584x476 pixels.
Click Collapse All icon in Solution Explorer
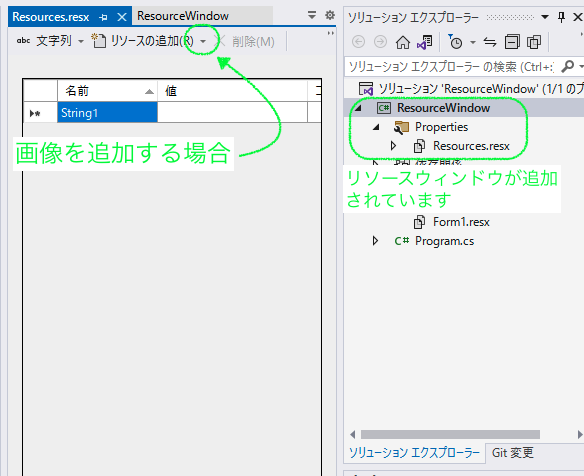[512, 42]
